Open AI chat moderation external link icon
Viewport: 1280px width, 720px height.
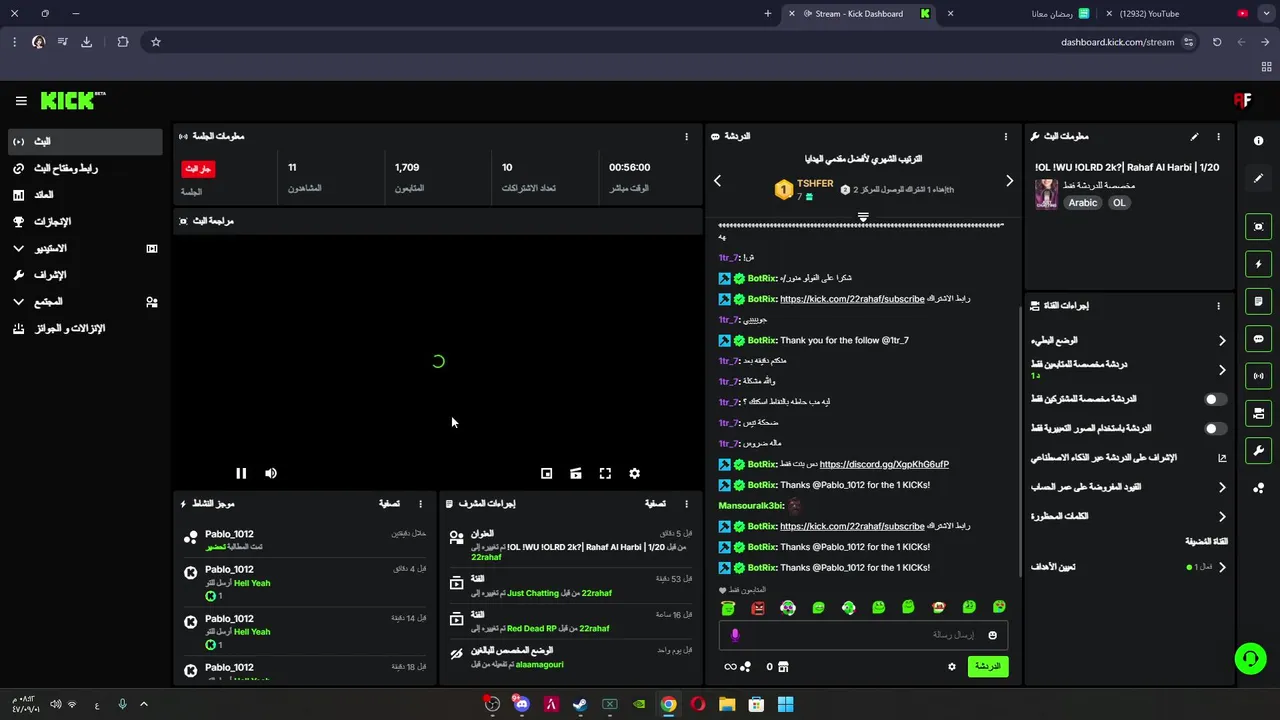(x=1222, y=458)
